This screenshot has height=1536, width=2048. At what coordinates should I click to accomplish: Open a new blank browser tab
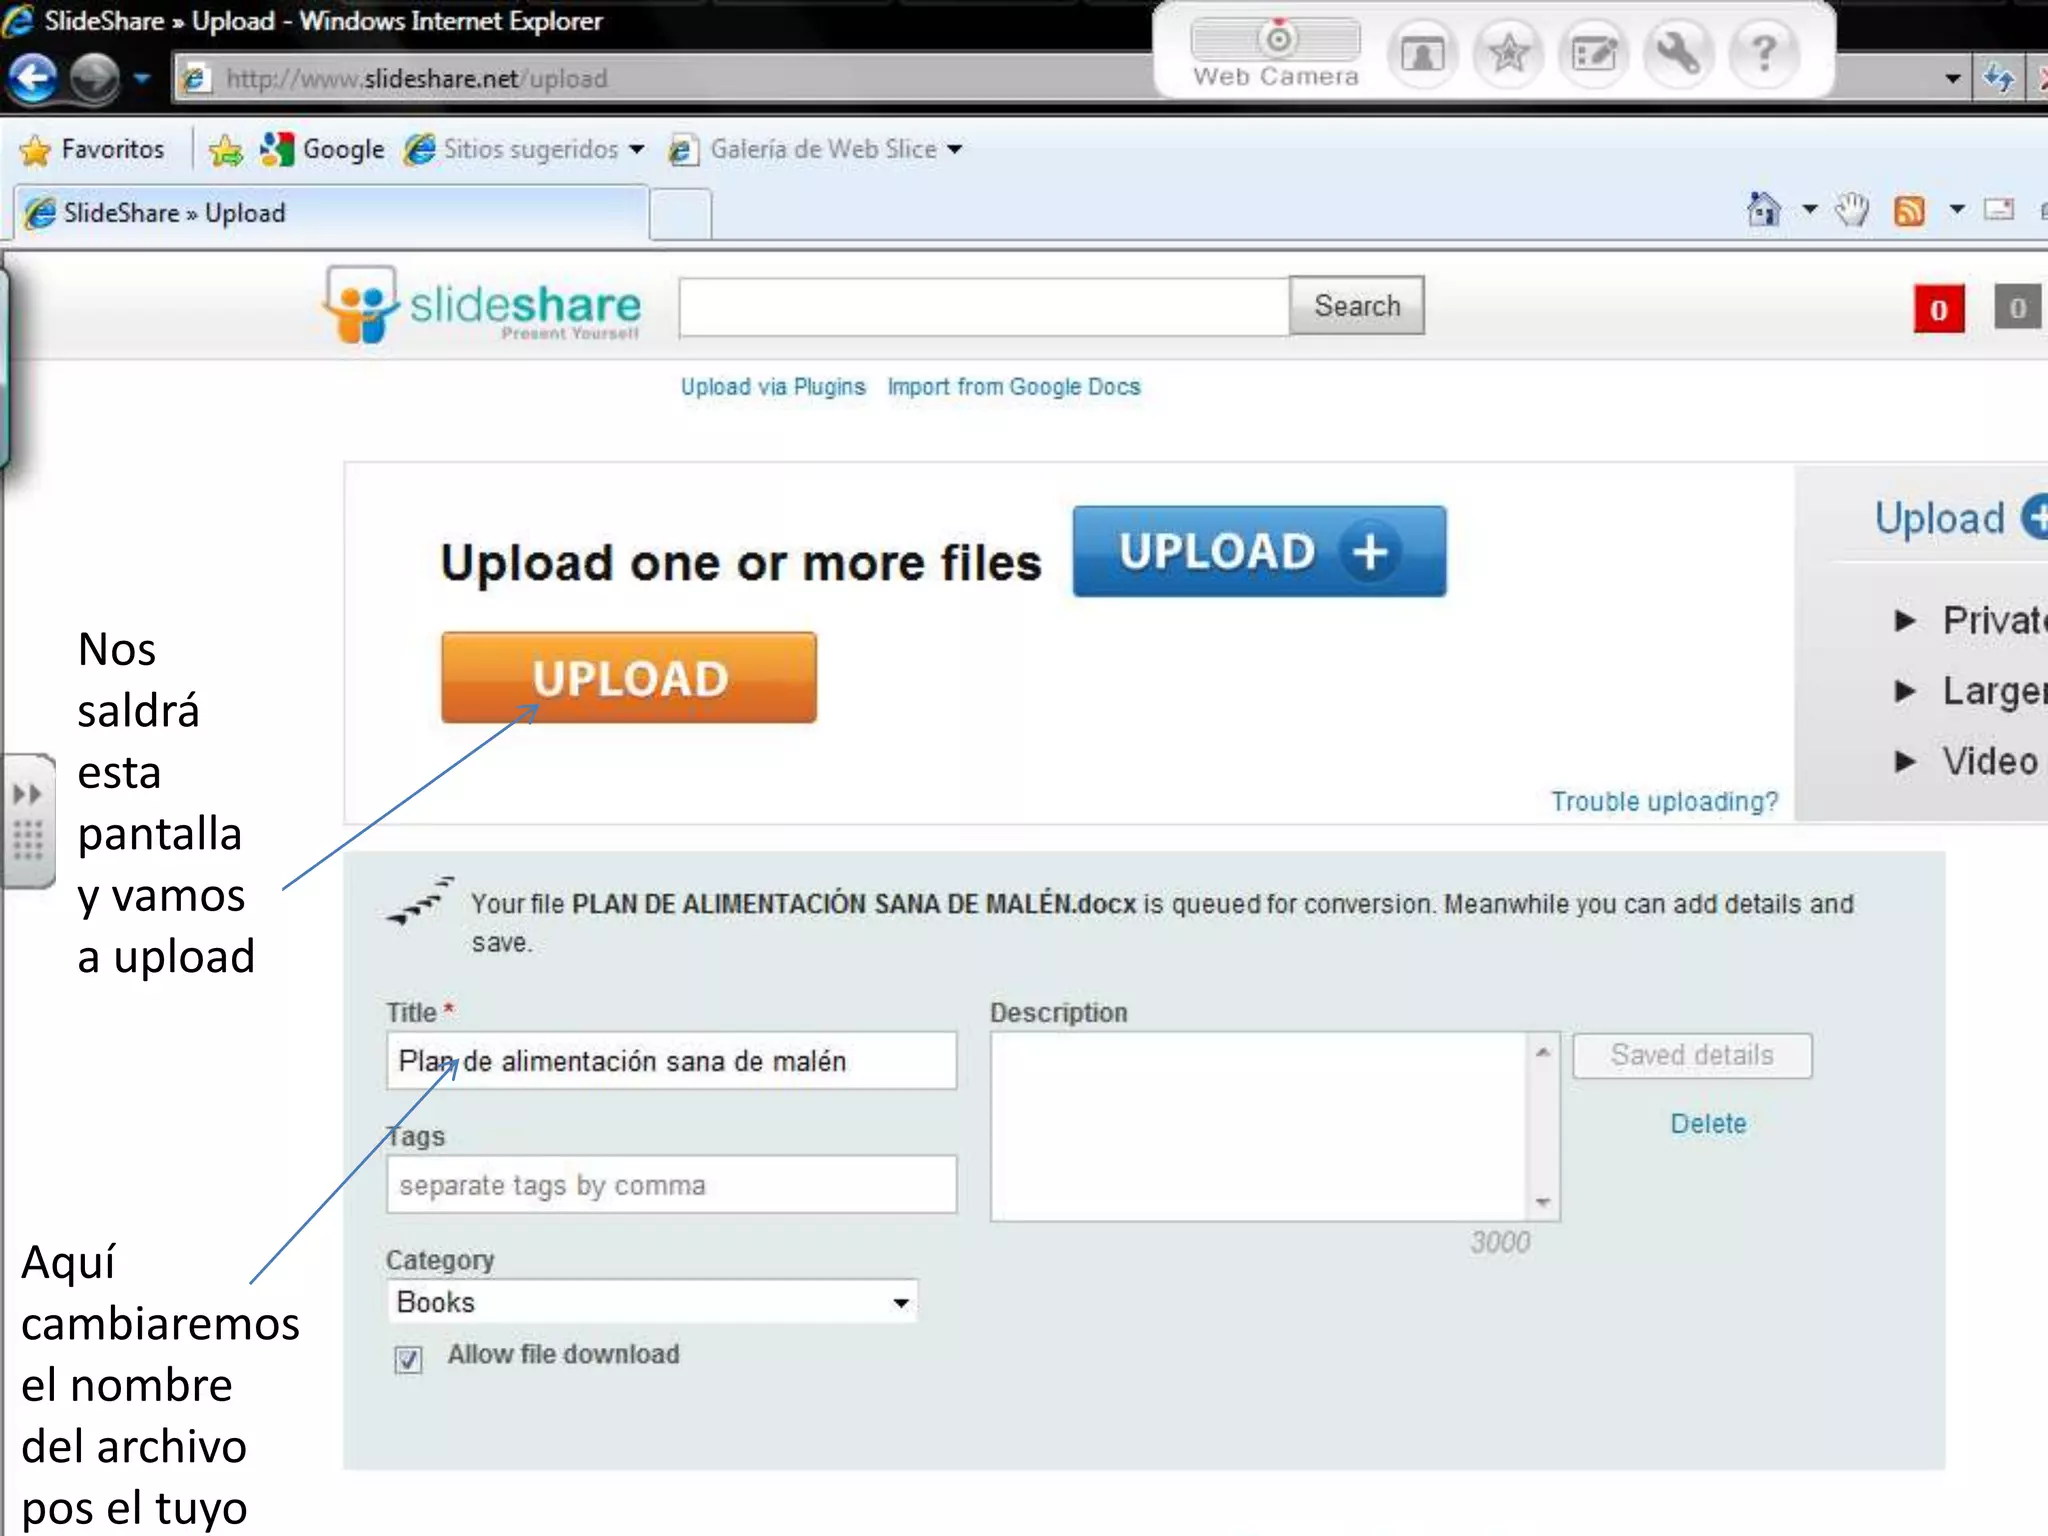(x=680, y=215)
